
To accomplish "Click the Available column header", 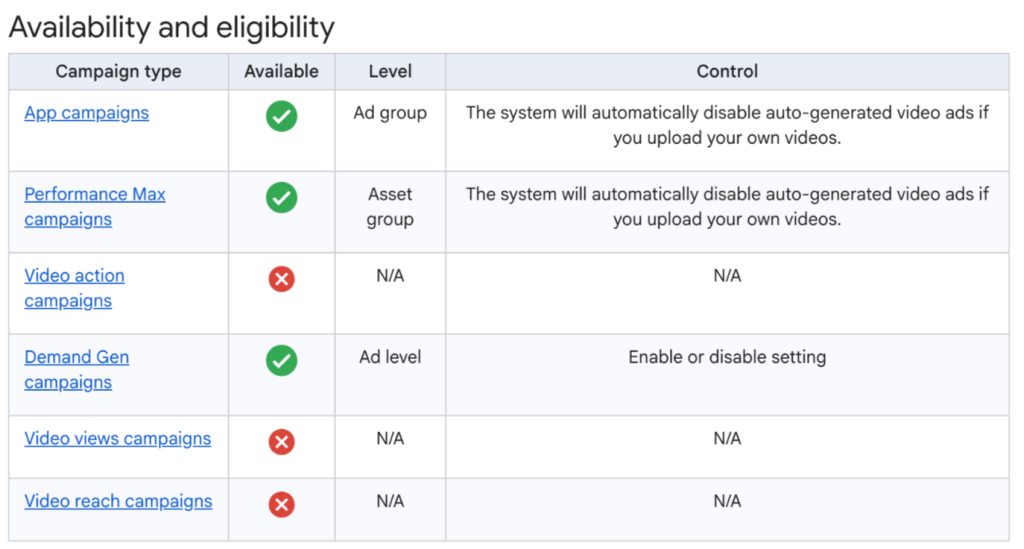I will (281, 72).
